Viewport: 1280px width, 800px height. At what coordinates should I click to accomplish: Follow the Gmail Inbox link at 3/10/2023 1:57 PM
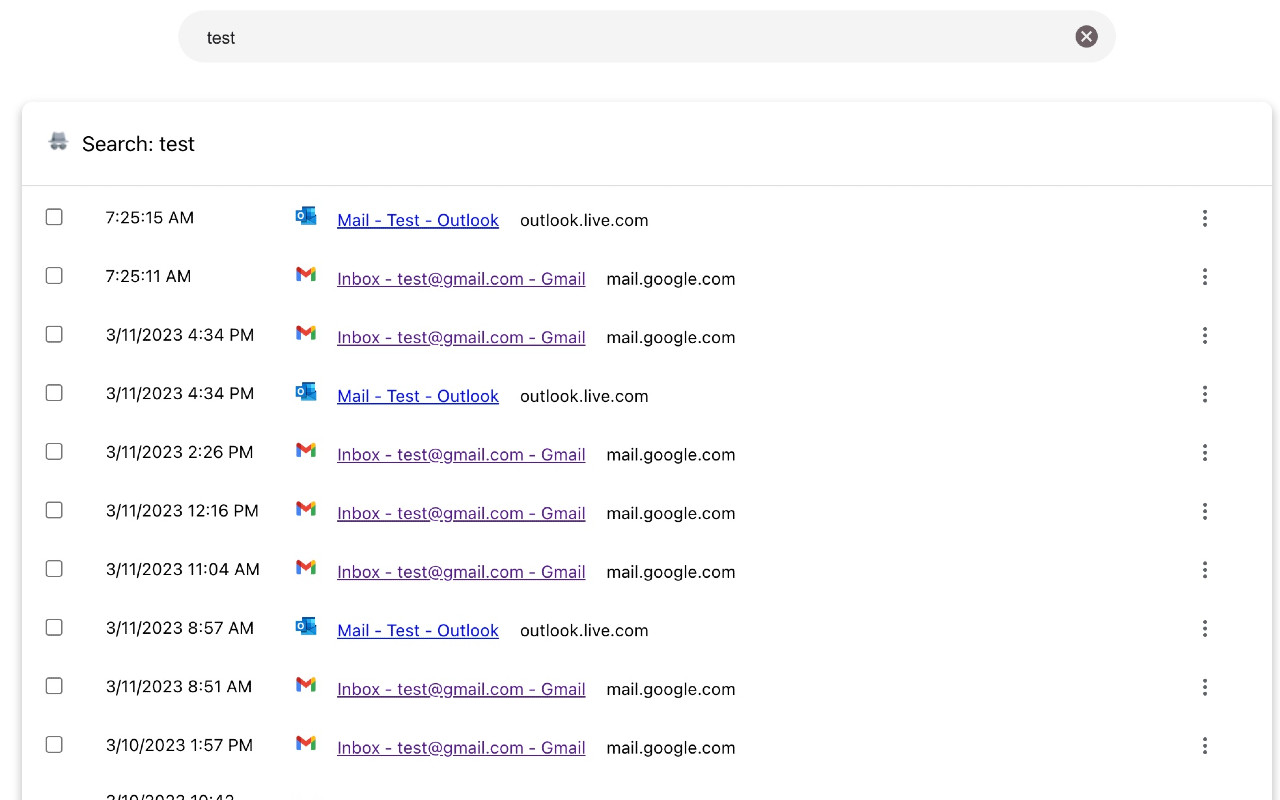461,747
